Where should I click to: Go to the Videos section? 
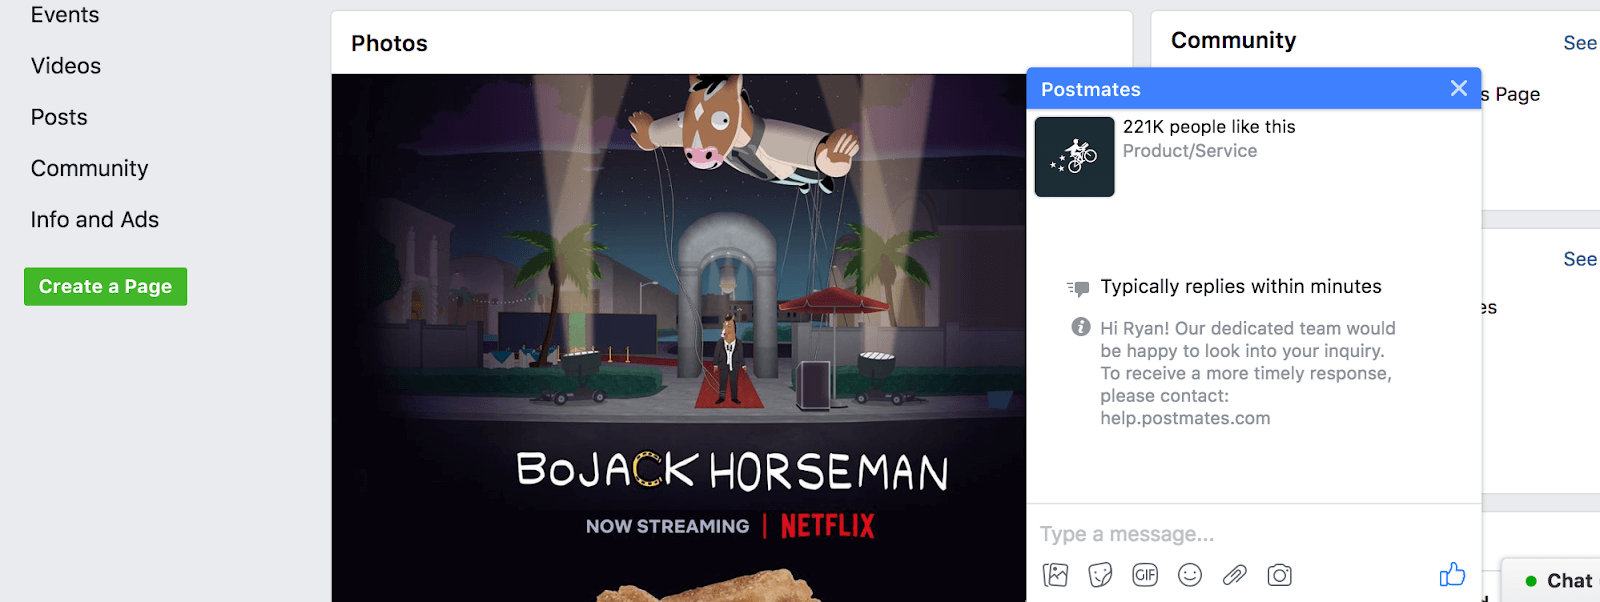click(x=66, y=66)
